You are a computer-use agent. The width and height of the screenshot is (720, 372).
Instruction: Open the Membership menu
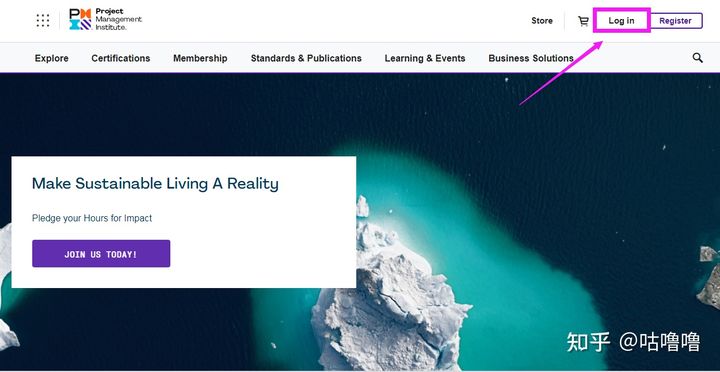[200, 58]
